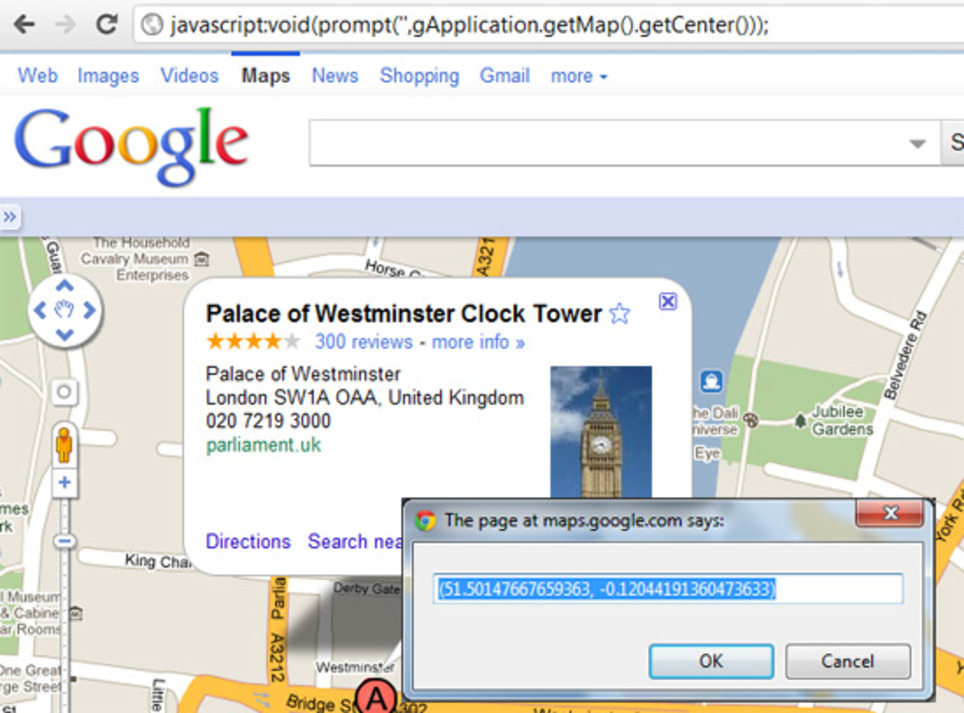964x713 pixels.
Task: Visit the parliament.uk website link
Action: click(x=264, y=445)
